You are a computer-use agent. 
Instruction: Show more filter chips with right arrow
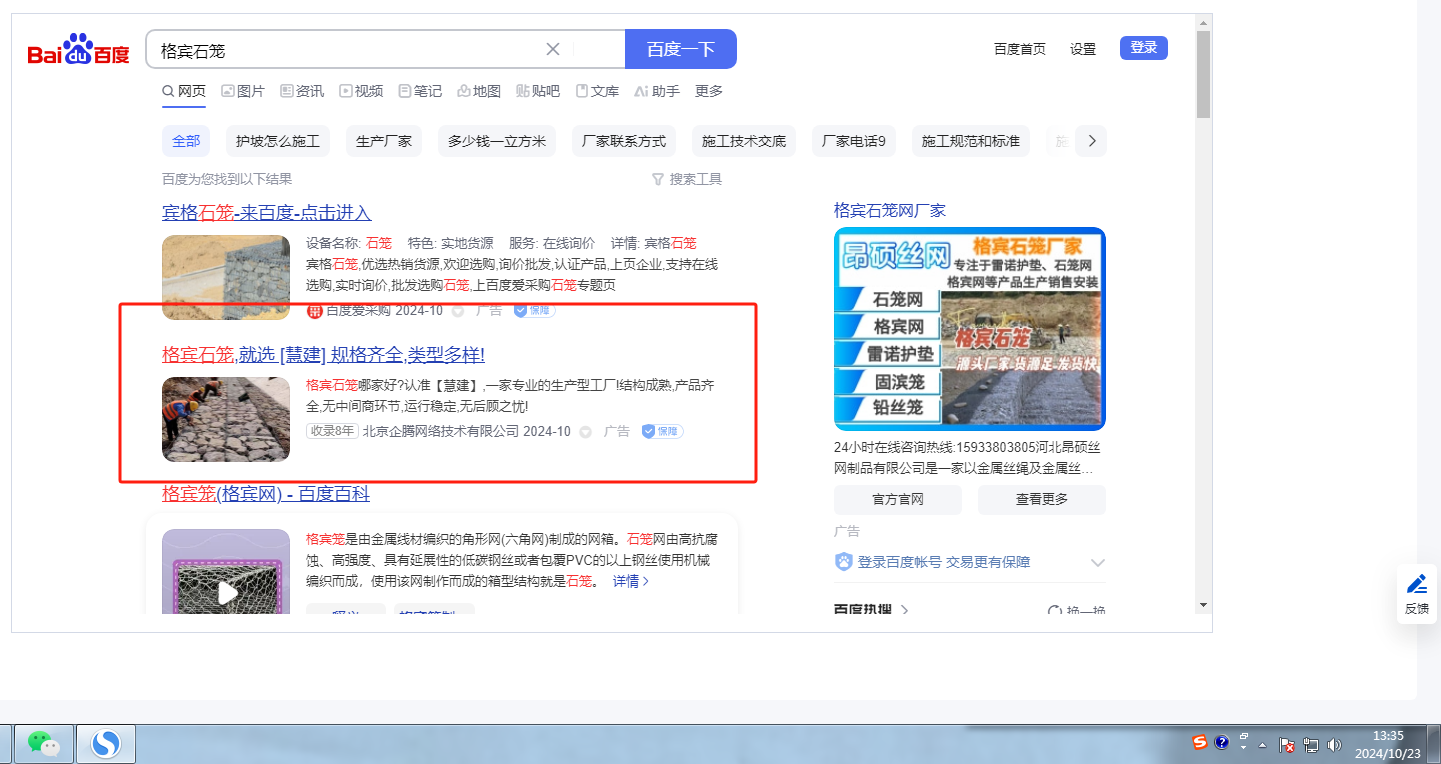point(1091,141)
